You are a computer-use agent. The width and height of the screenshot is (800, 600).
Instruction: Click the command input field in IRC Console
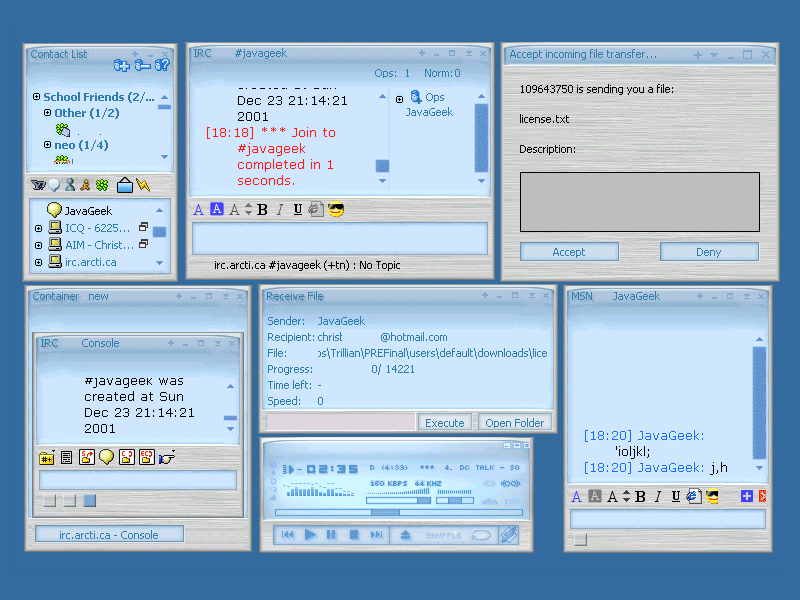click(137, 481)
